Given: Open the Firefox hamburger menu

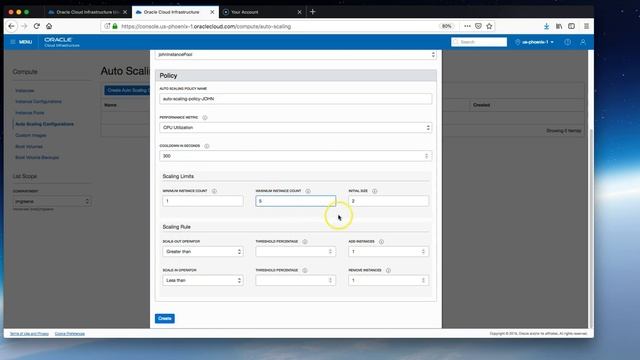Looking at the screenshot, I should [x=587, y=26].
